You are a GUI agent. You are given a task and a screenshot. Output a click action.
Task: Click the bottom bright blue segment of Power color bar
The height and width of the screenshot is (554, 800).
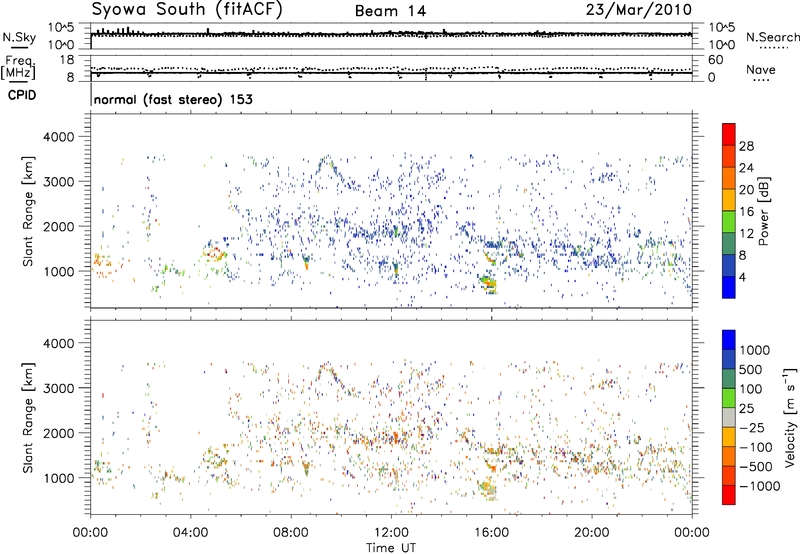[x=729, y=287]
